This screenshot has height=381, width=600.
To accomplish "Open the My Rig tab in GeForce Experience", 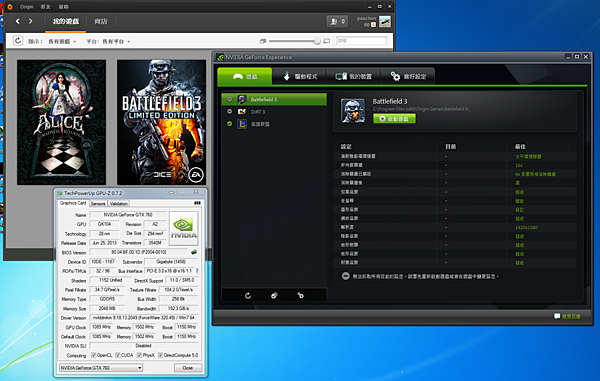I will (x=354, y=77).
